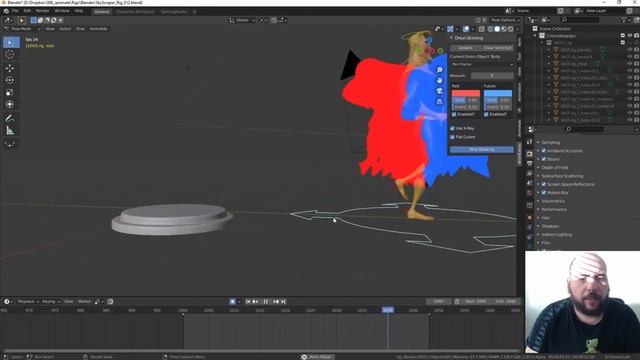Select the Transform tool
Screen dimensions: 640x360
point(10,104)
